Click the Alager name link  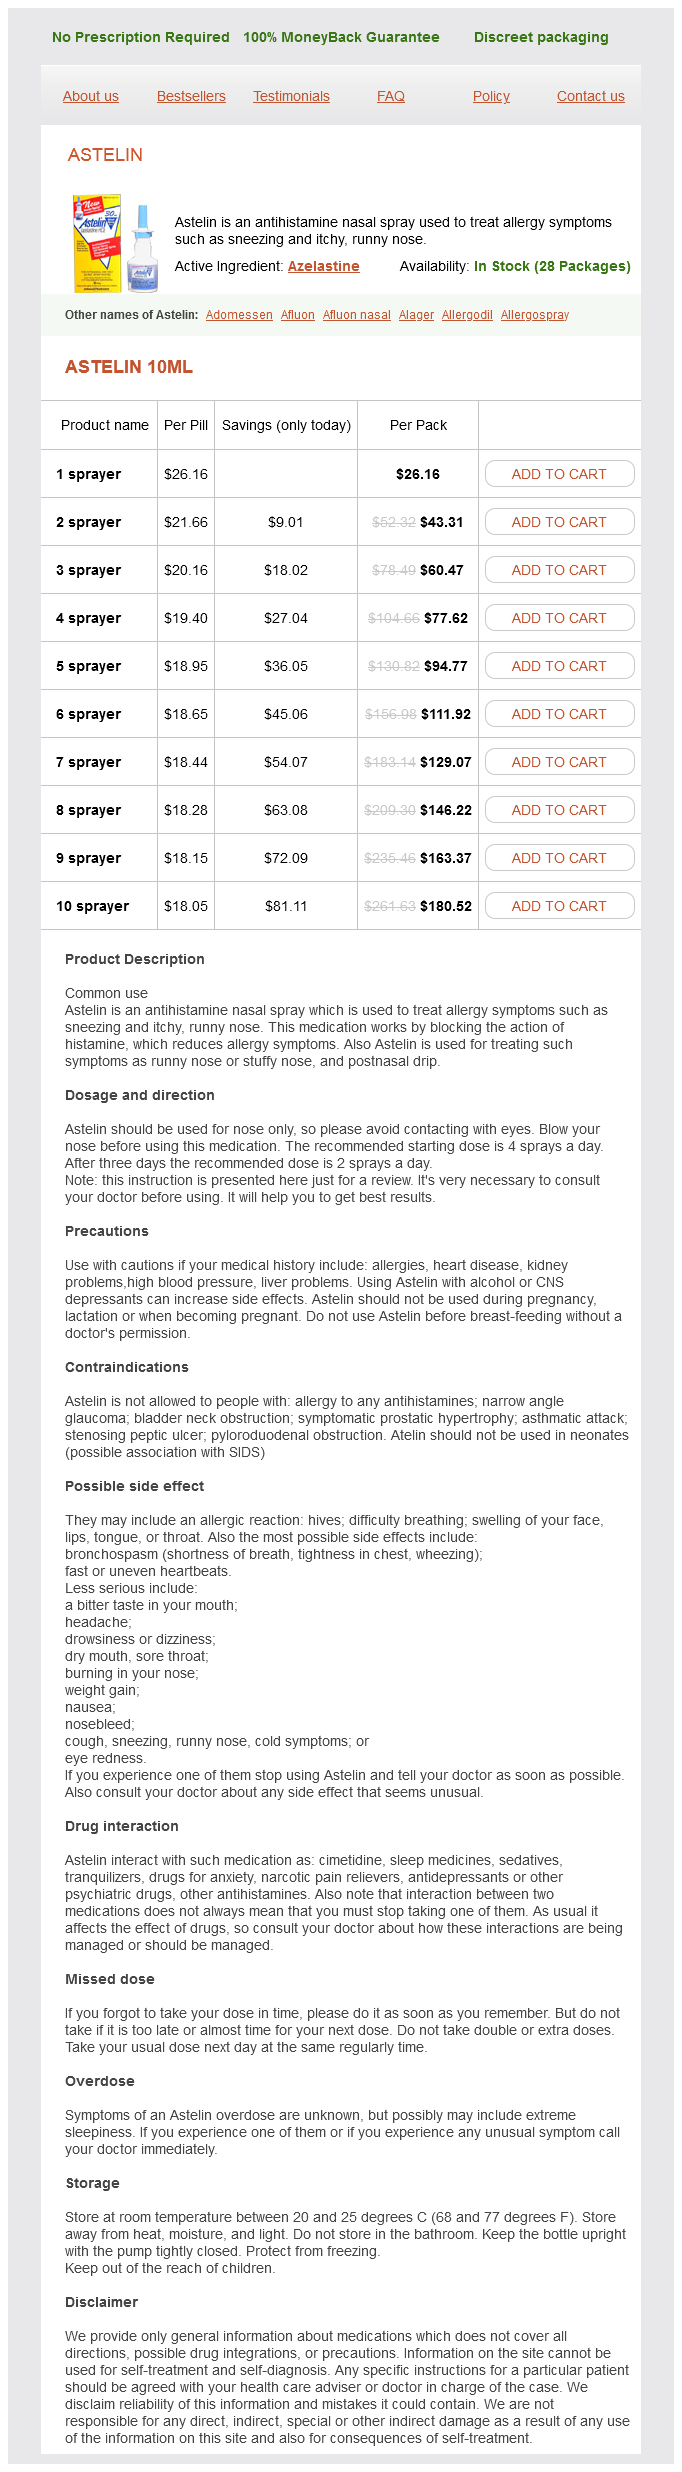click(416, 315)
